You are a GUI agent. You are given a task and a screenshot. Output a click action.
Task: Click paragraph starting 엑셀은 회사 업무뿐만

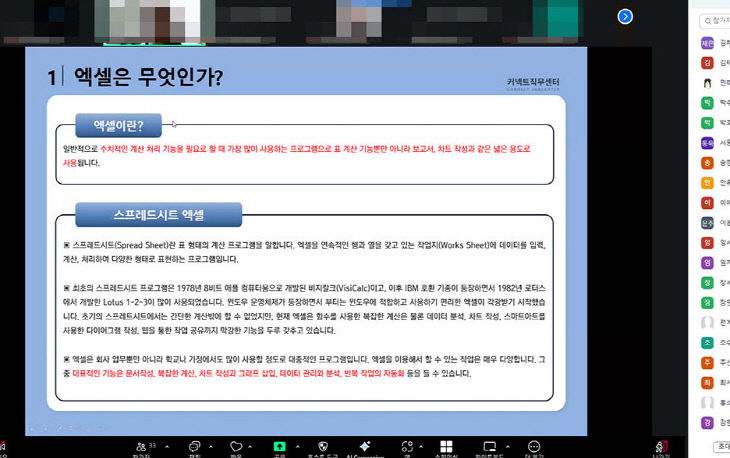(x=304, y=366)
